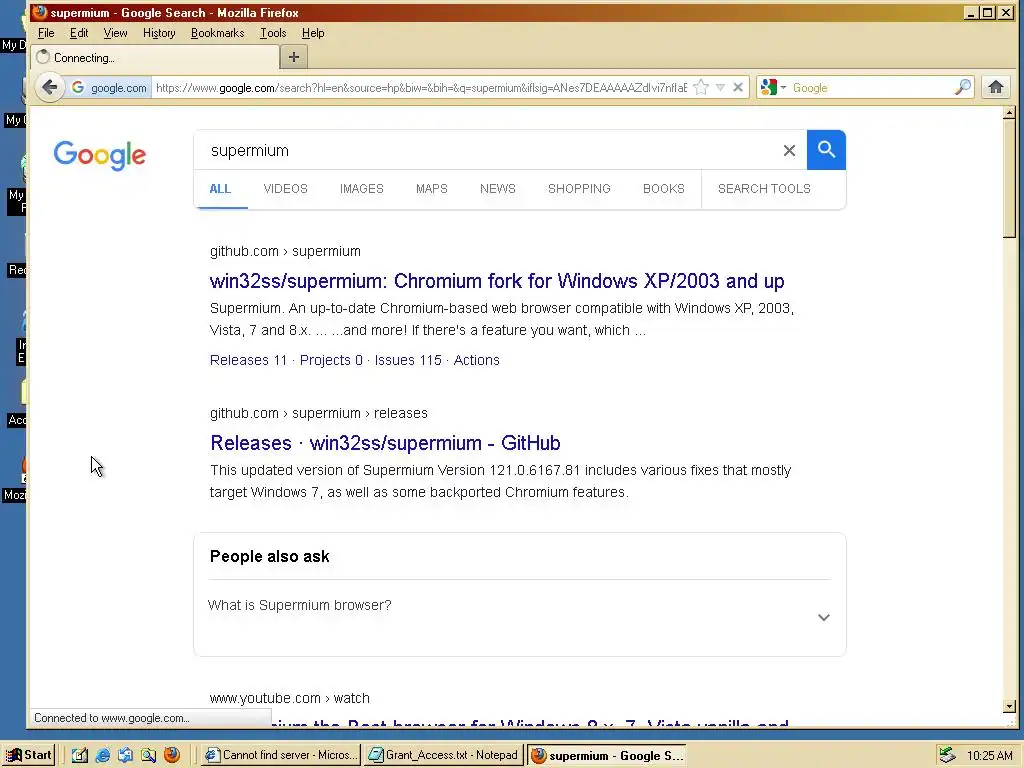Run search with the magnifier in the Firefox search box
The image size is (1024, 768).
(x=963, y=88)
